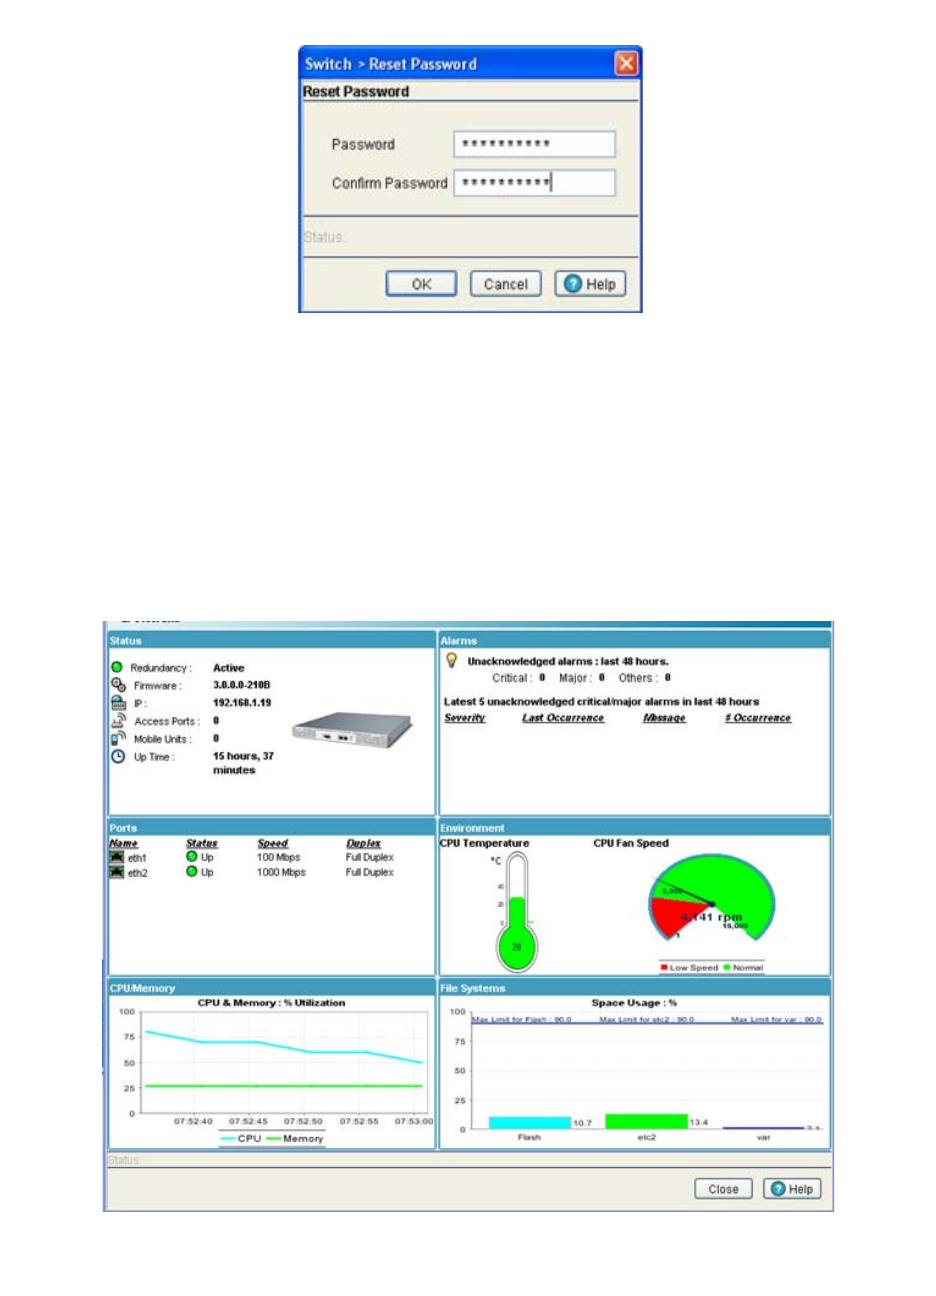Click the Help question mark icon in dialog
Image resolution: width=936 pixels, height=1296 pixels.
[573, 284]
